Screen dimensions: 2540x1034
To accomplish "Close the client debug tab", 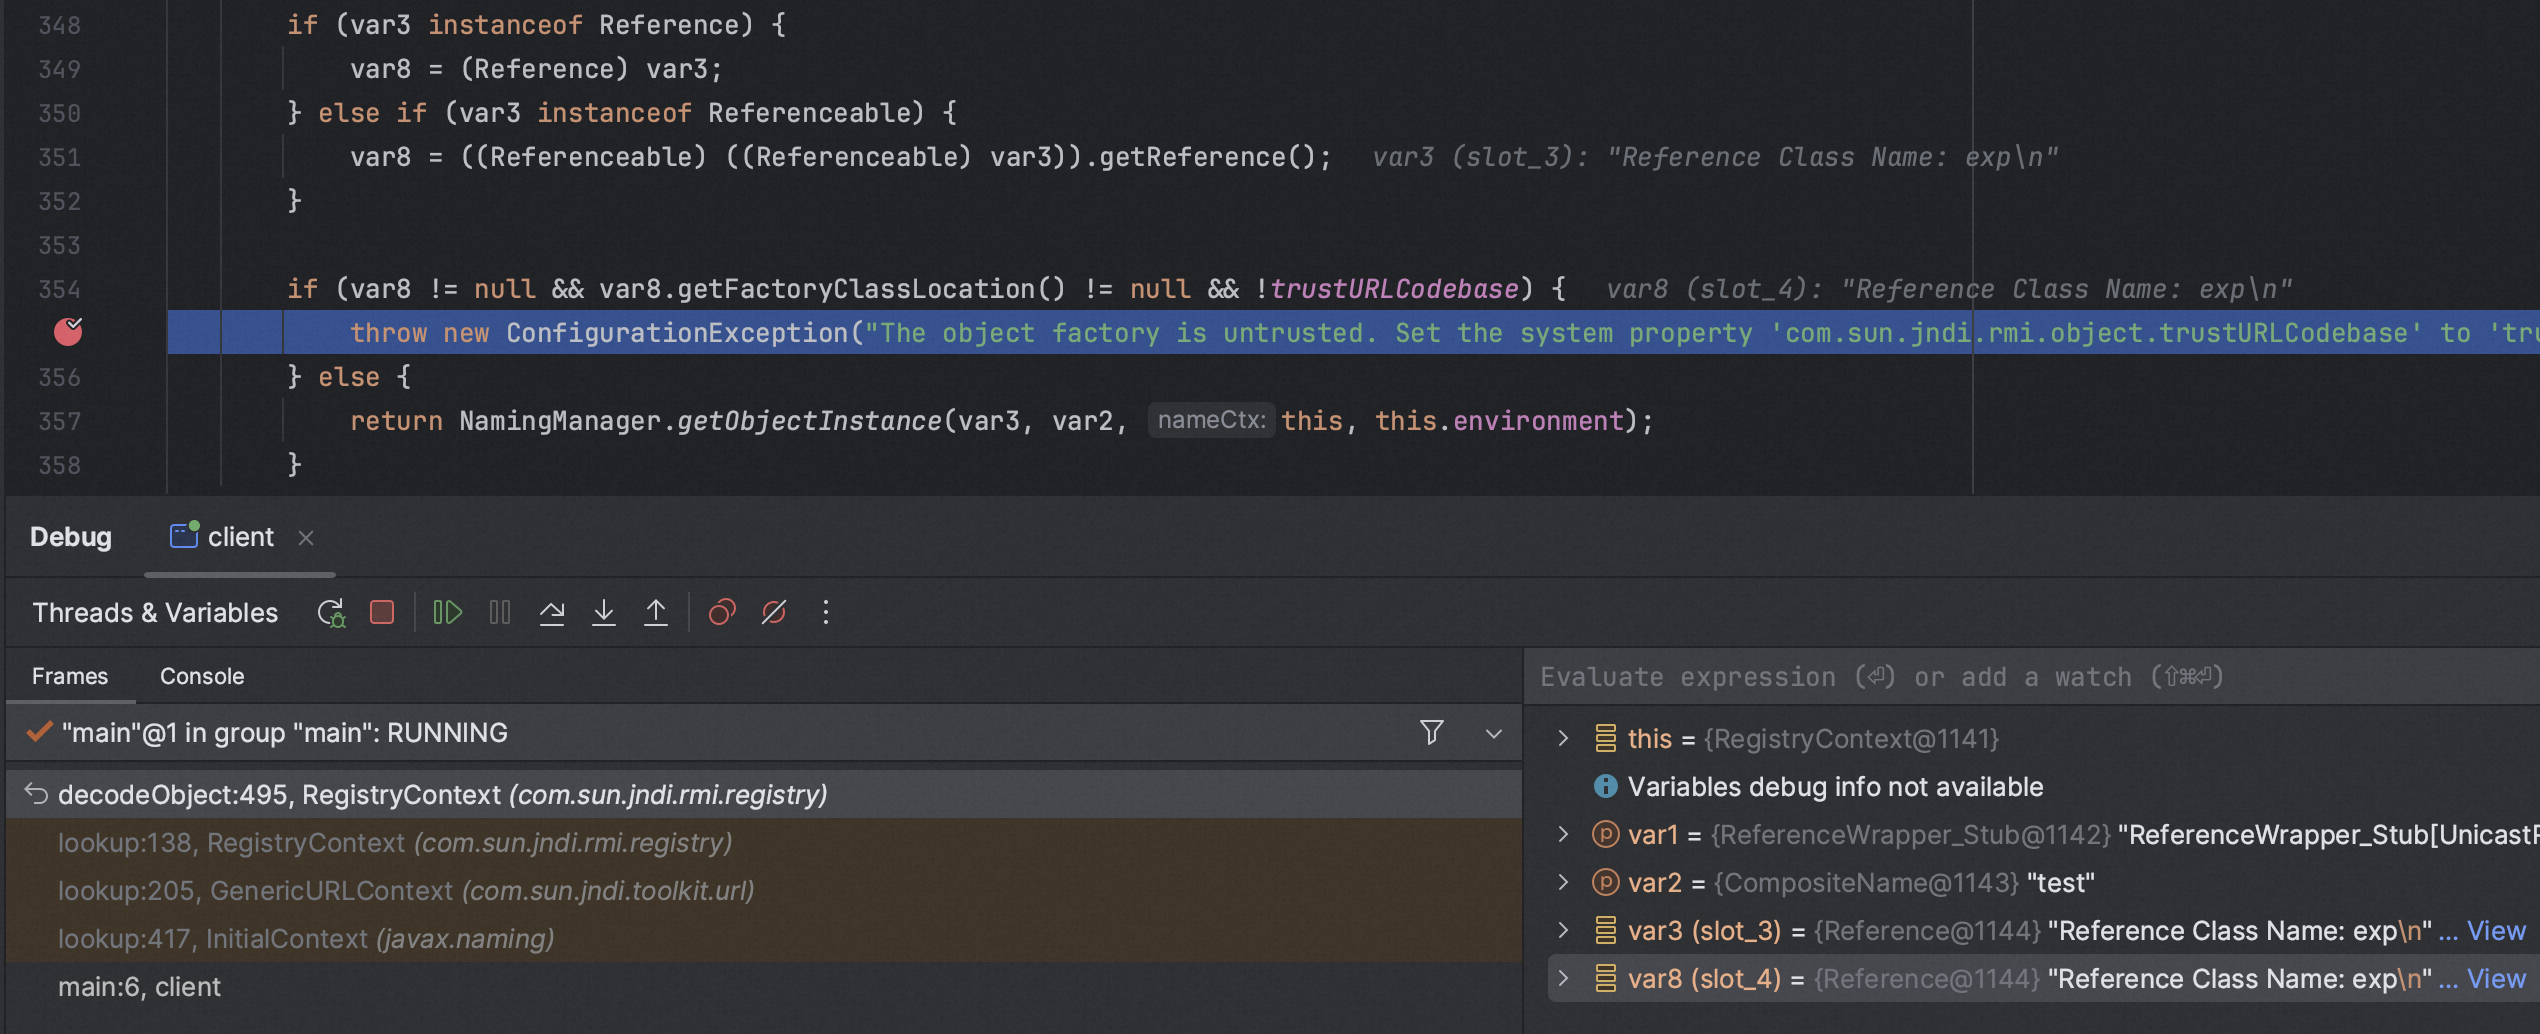I will pyautogui.click(x=306, y=538).
